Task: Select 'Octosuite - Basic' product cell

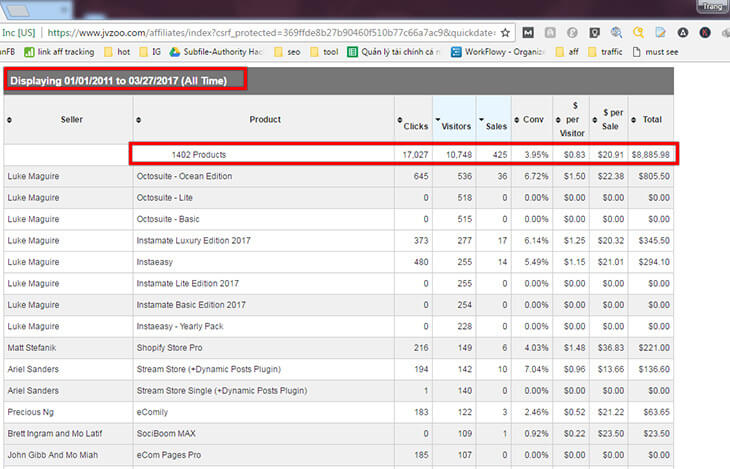Action: click(264, 219)
